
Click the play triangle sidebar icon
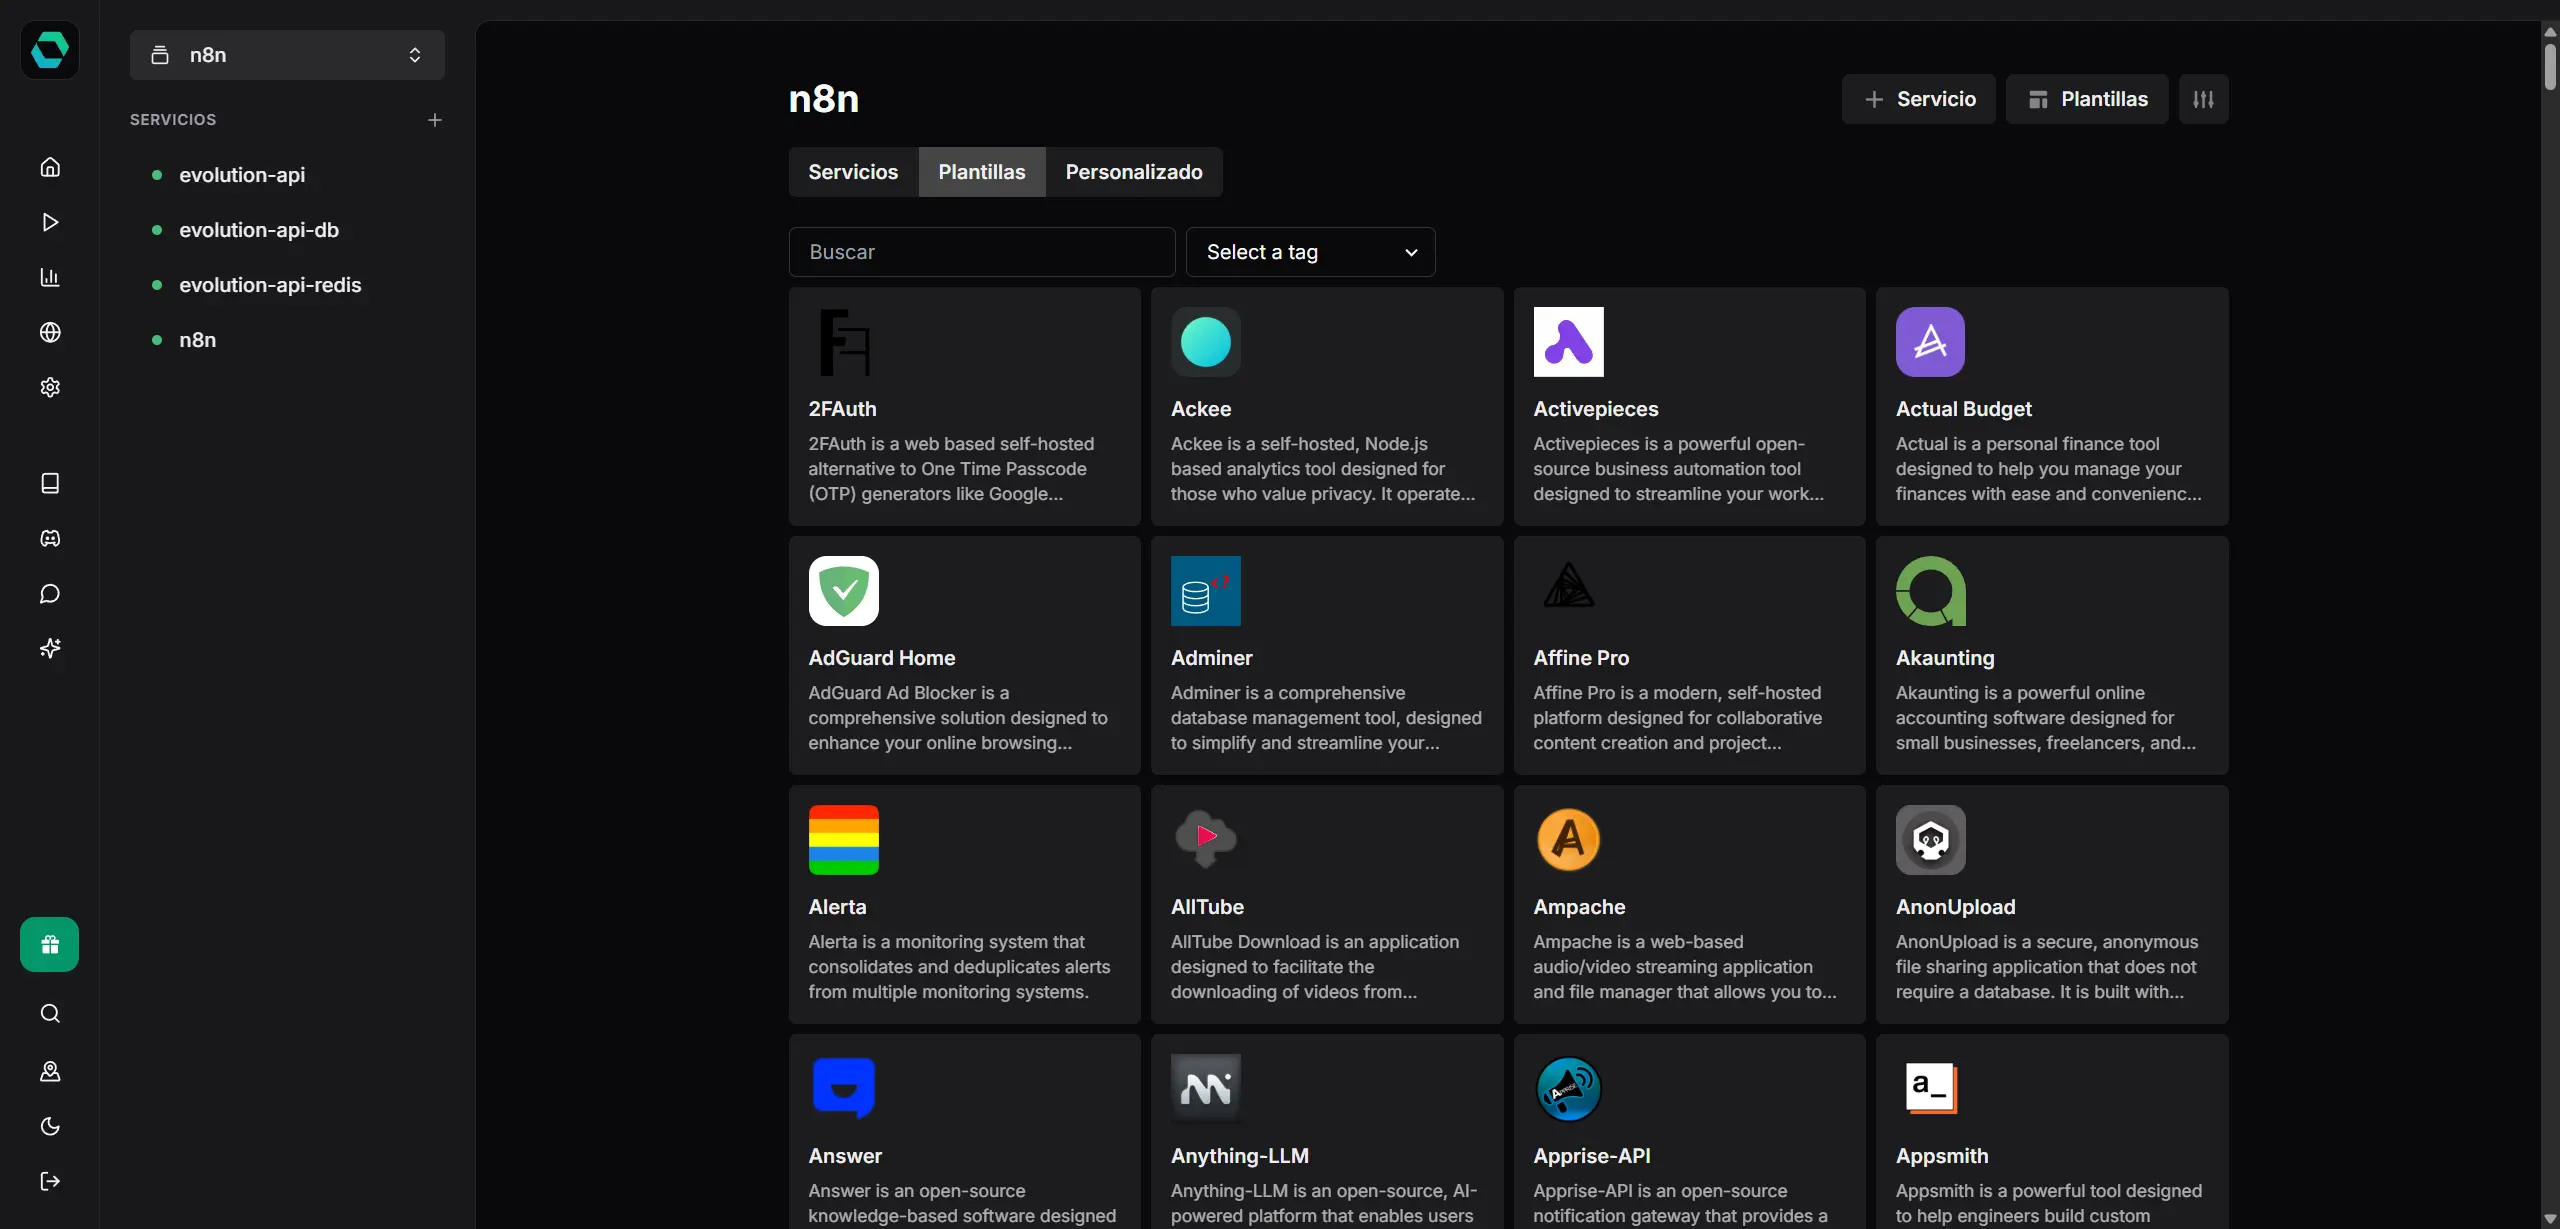click(50, 222)
